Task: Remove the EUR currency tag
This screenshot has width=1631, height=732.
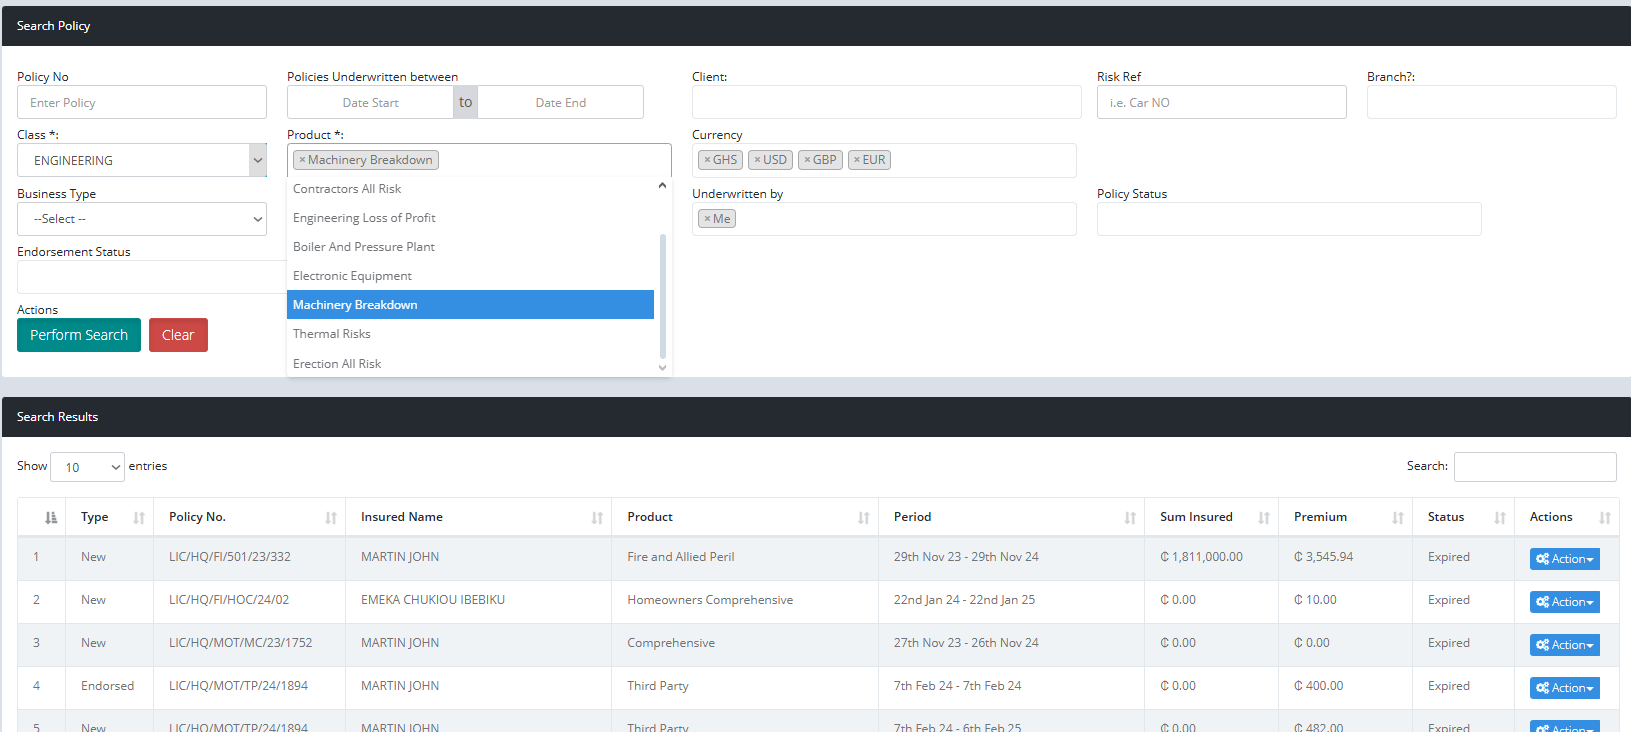Action: tap(857, 160)
